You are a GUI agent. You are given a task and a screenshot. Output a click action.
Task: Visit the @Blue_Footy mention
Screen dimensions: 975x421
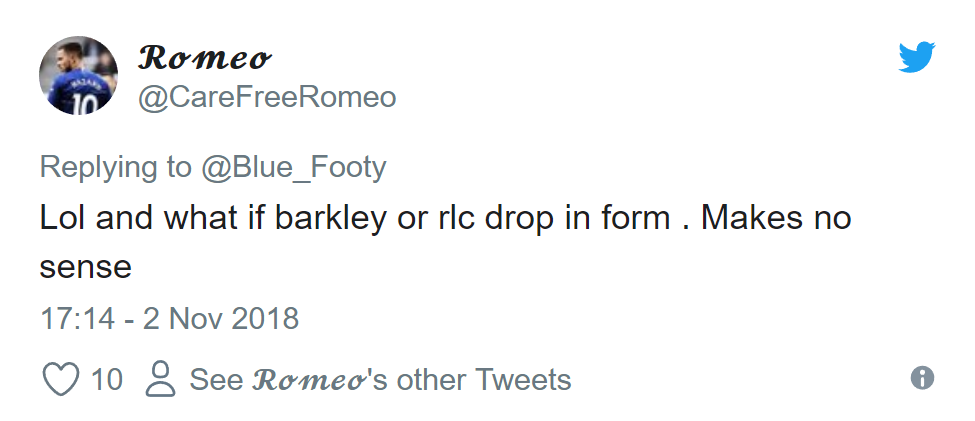tap(295, 166)
